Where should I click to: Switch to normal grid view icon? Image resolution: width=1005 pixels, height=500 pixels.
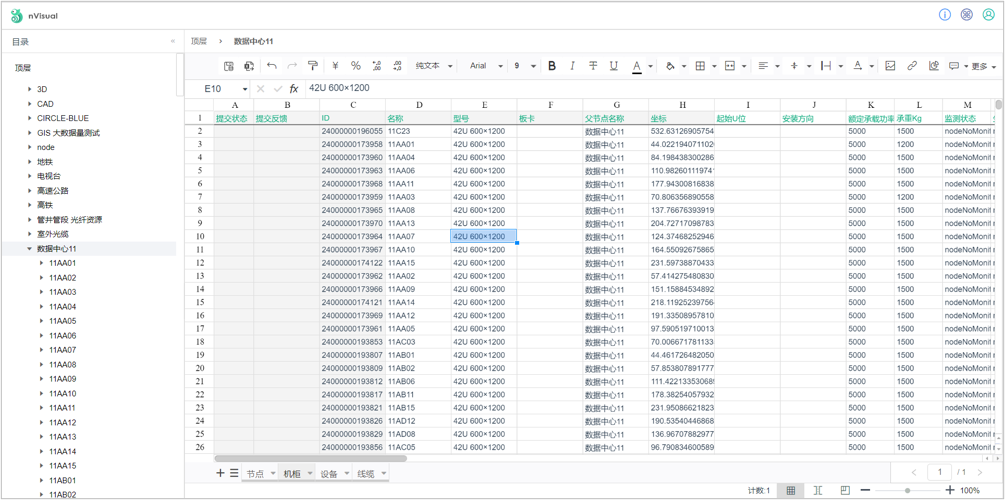791,490
